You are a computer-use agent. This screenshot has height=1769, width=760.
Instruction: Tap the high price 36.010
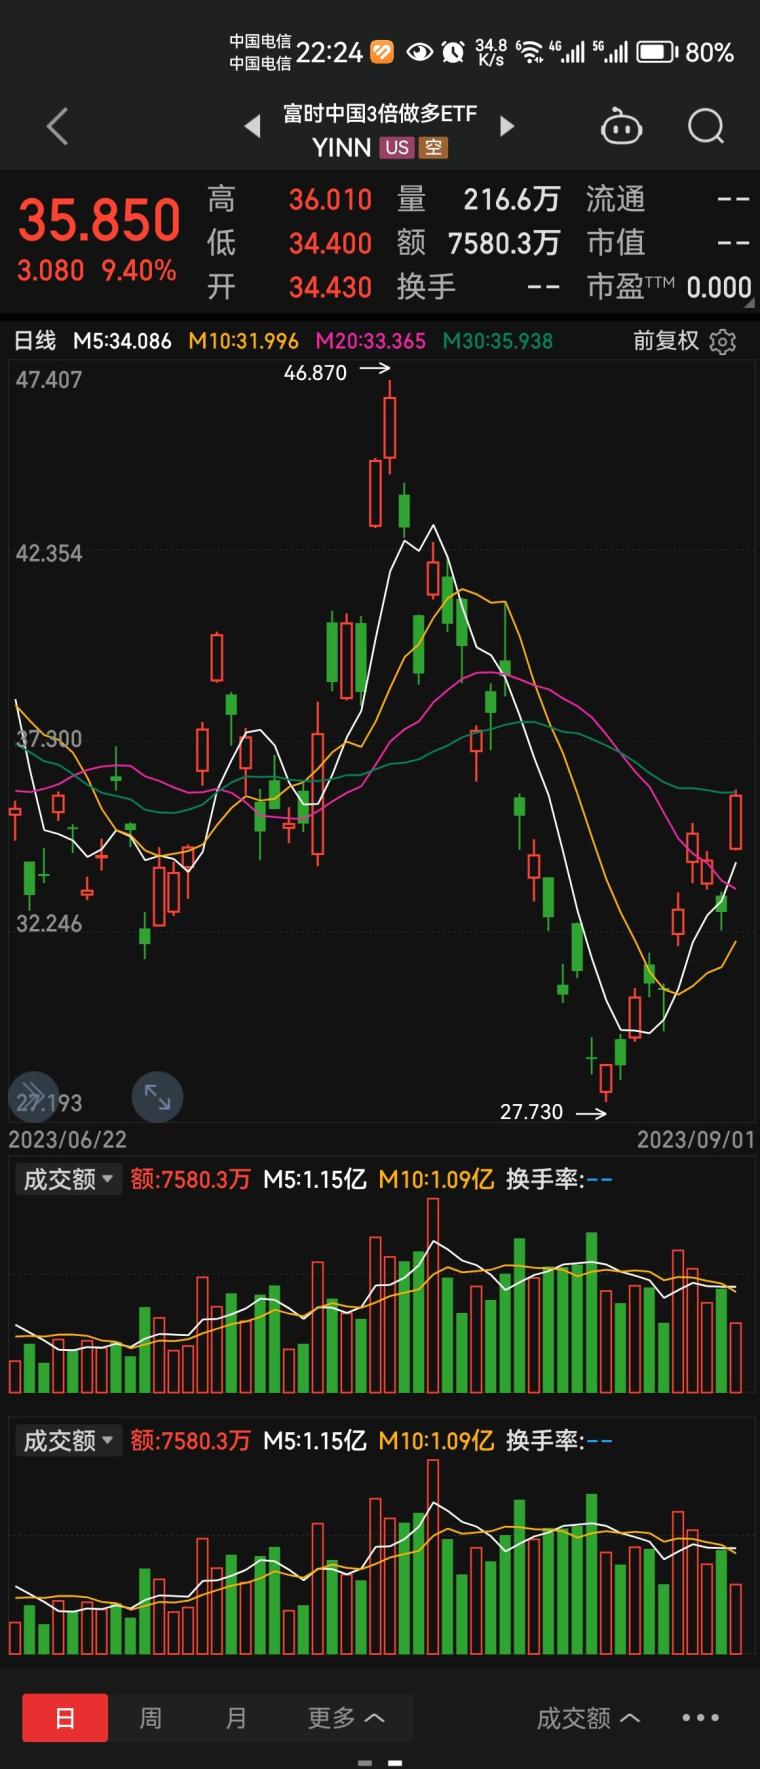pos(330,200)
